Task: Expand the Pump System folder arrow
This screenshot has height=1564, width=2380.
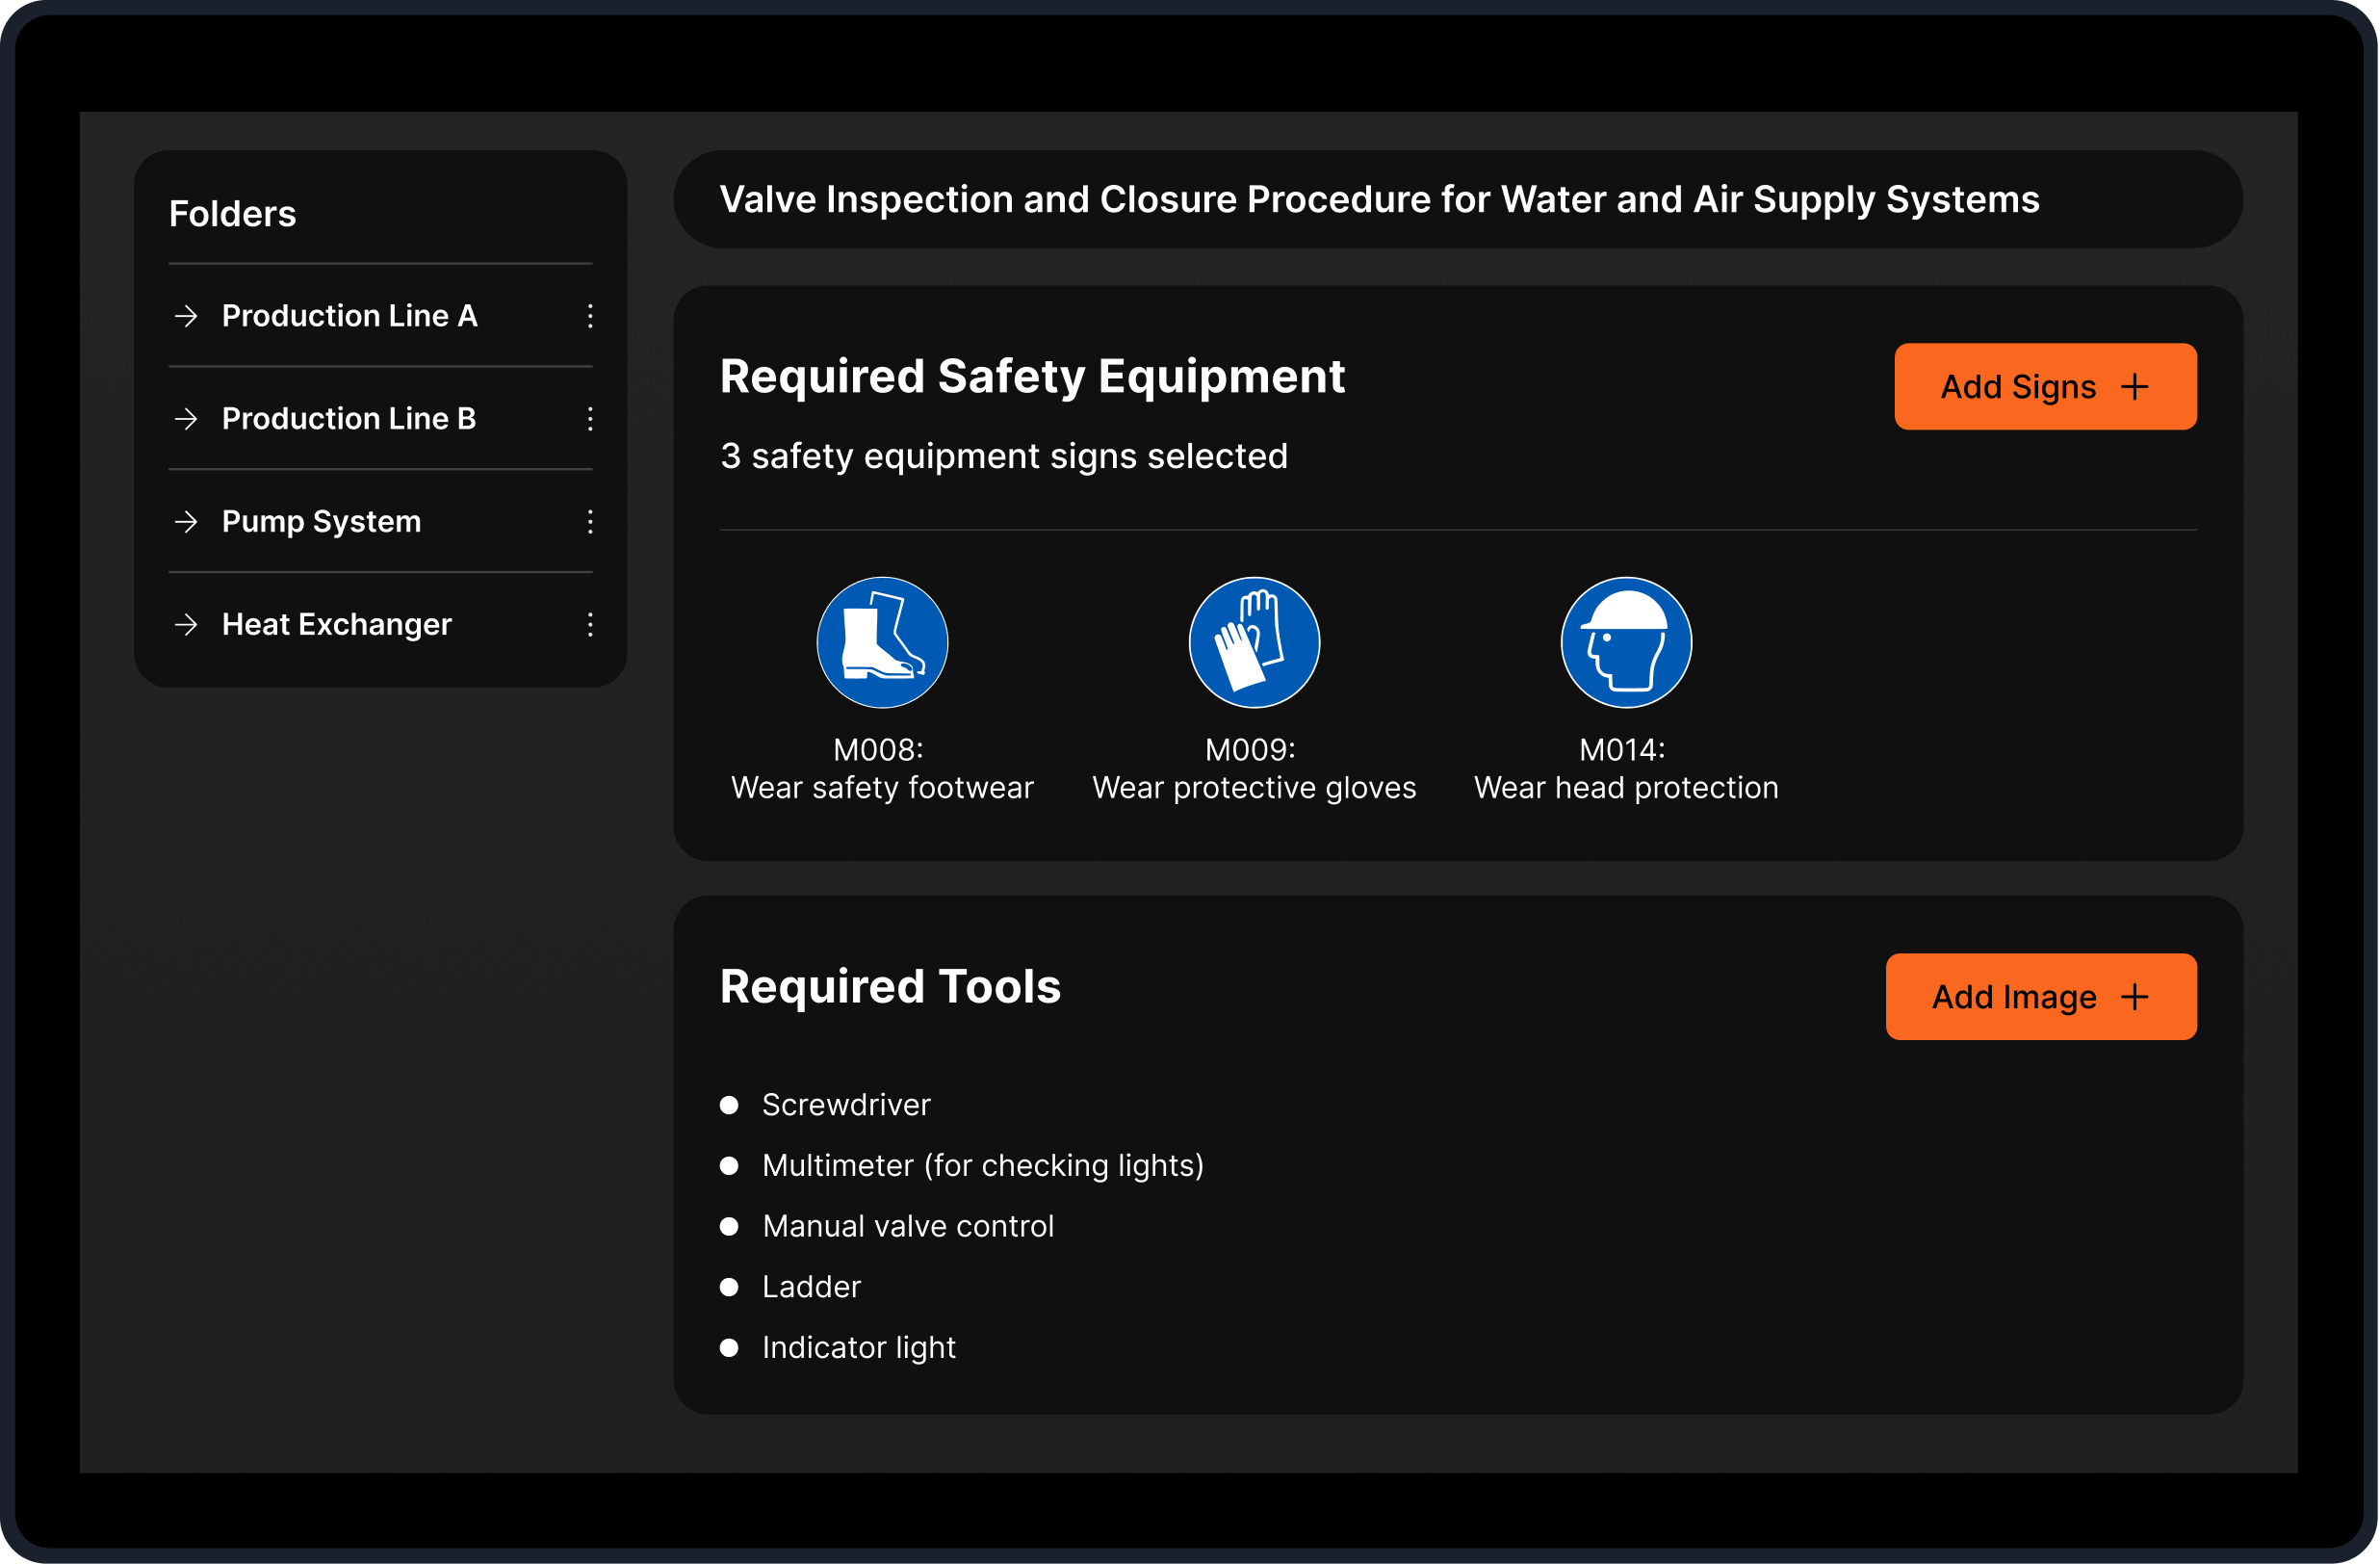Action: 186,522
